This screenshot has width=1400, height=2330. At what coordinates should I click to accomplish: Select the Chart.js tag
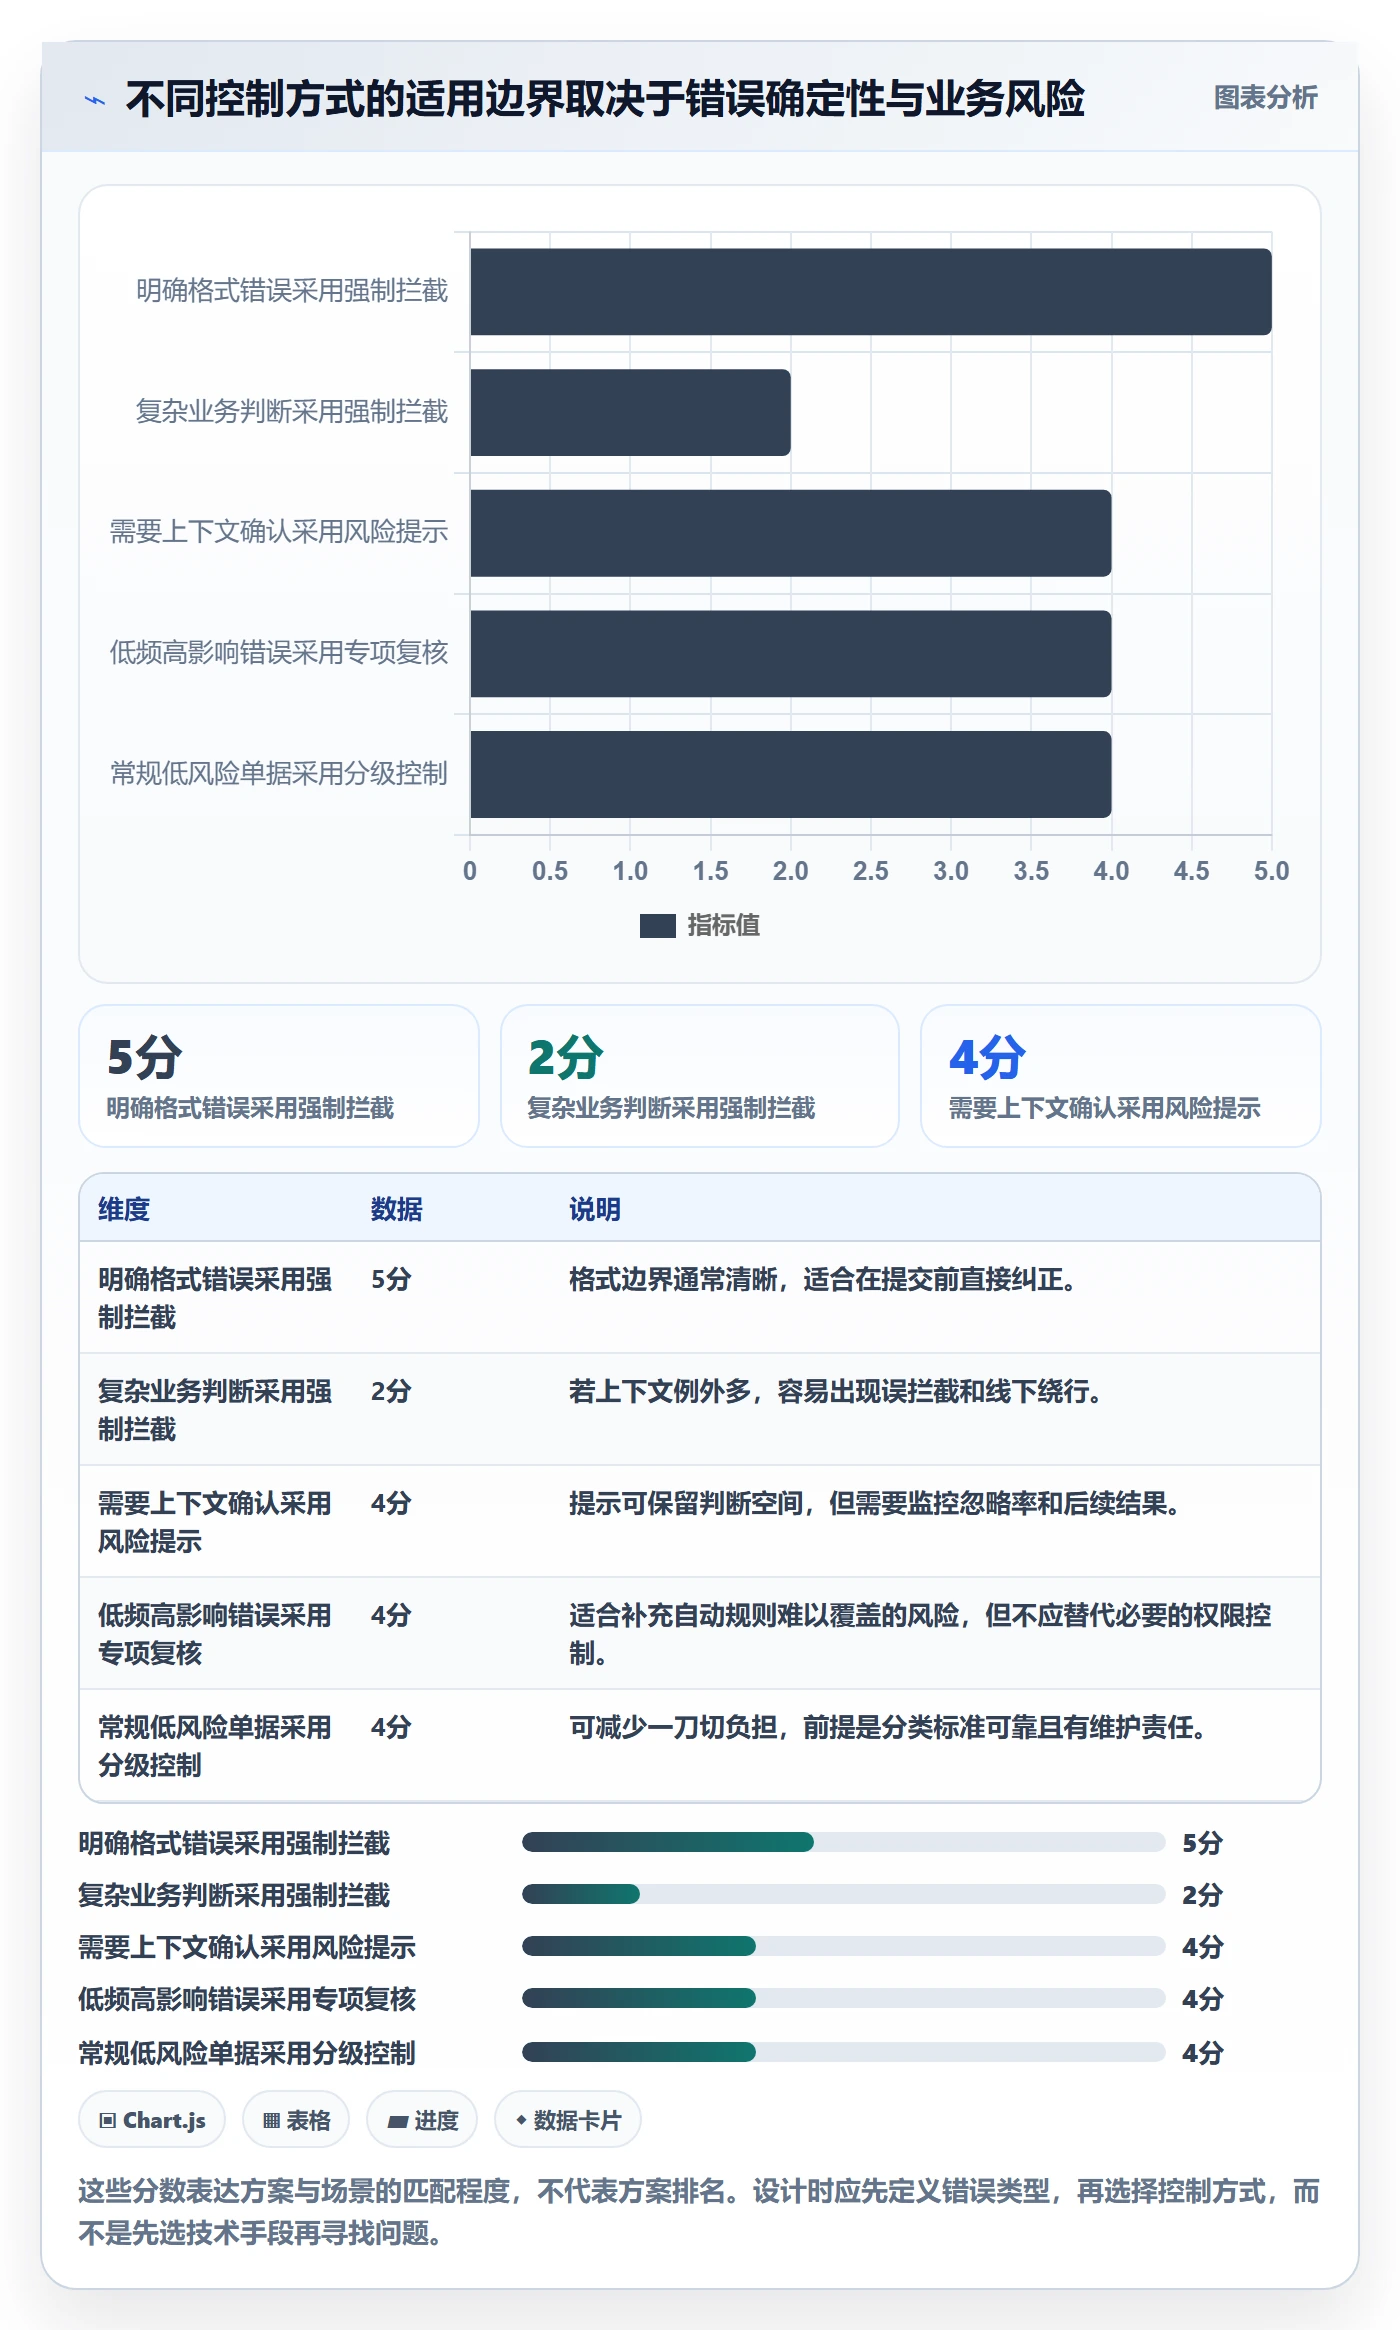point(152,2119)
